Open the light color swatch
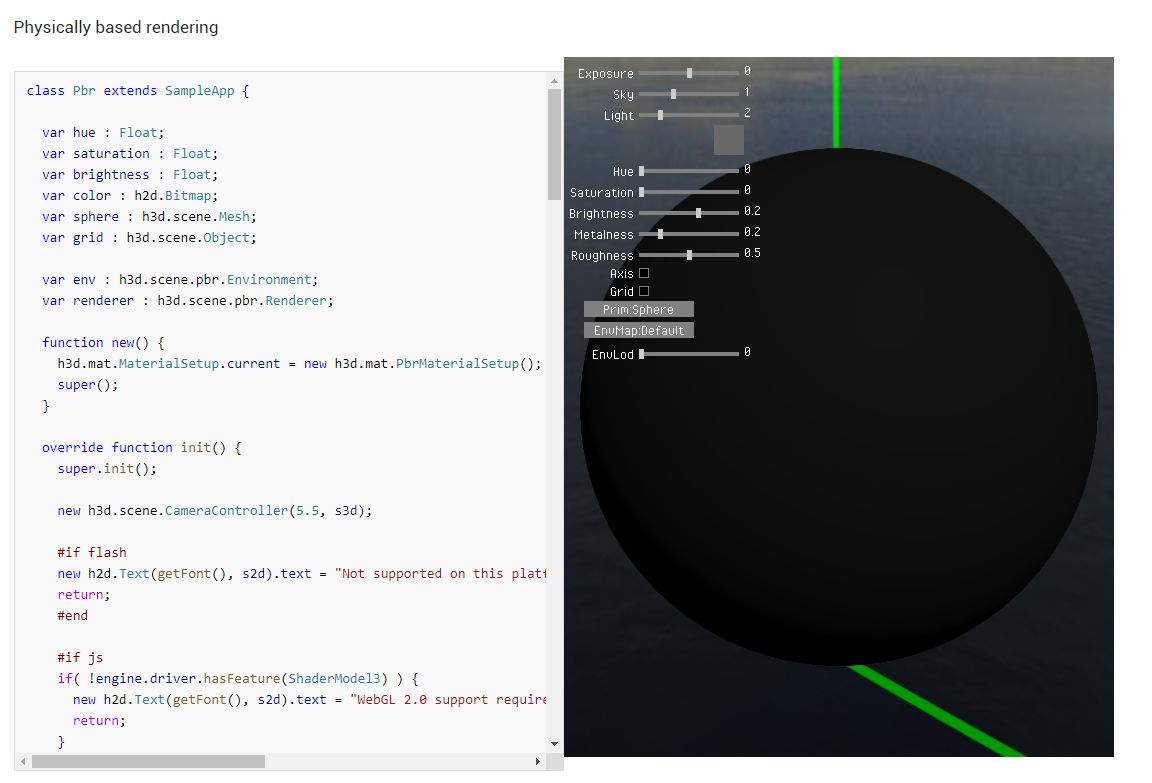Screen dimensions: 1152x783 [x=728, y=140]
